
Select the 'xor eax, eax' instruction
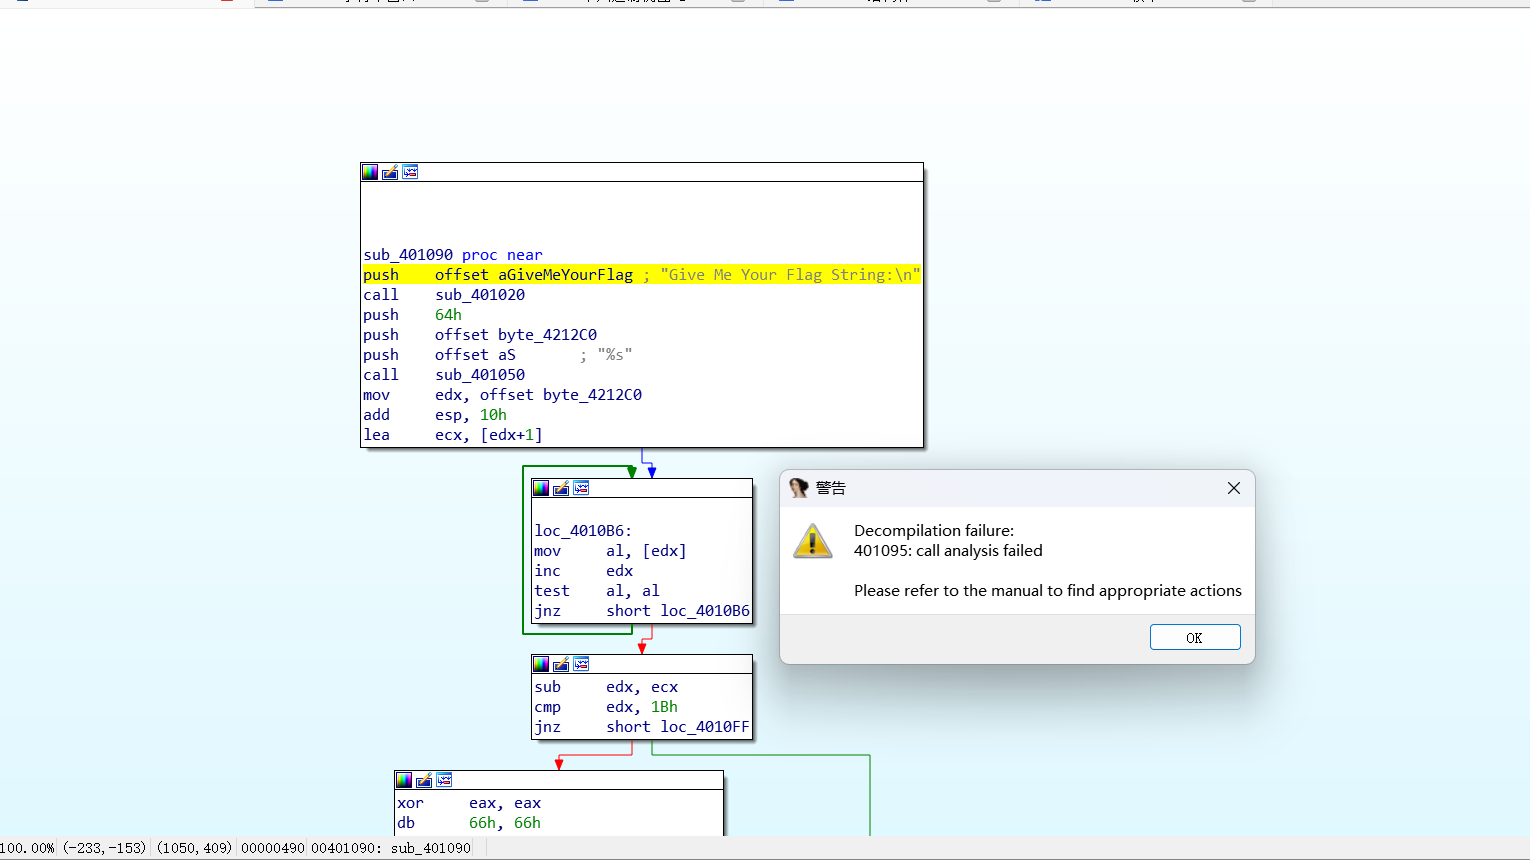[469, 803]
